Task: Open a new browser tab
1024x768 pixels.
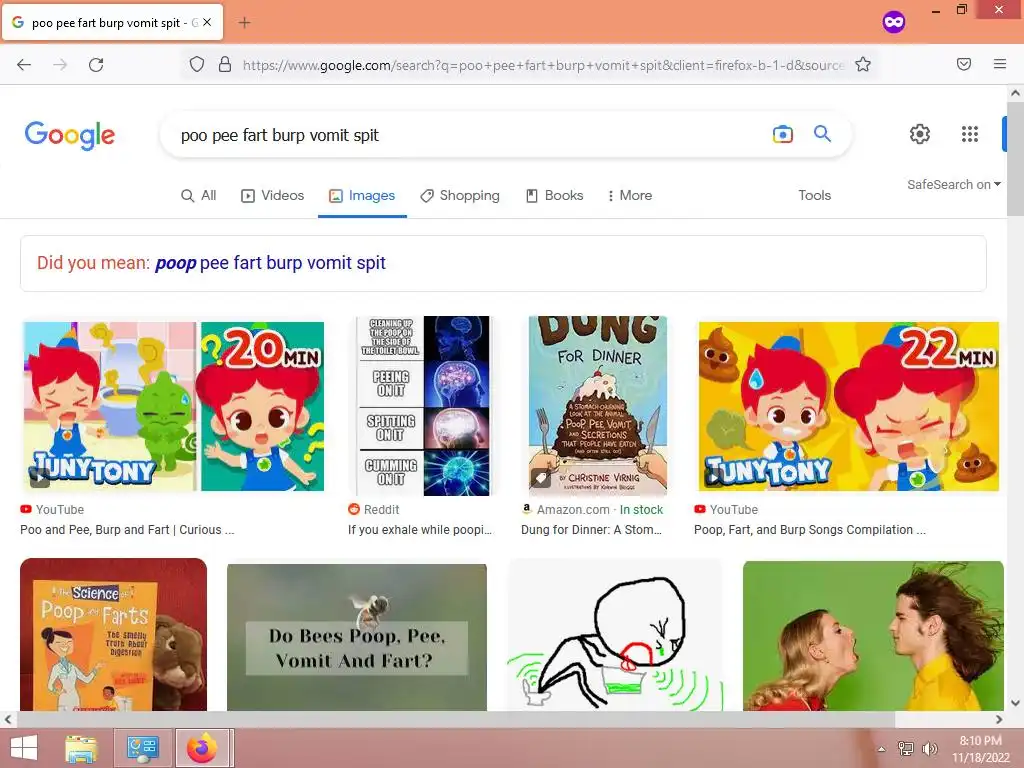Action: (x=244, y=23)
